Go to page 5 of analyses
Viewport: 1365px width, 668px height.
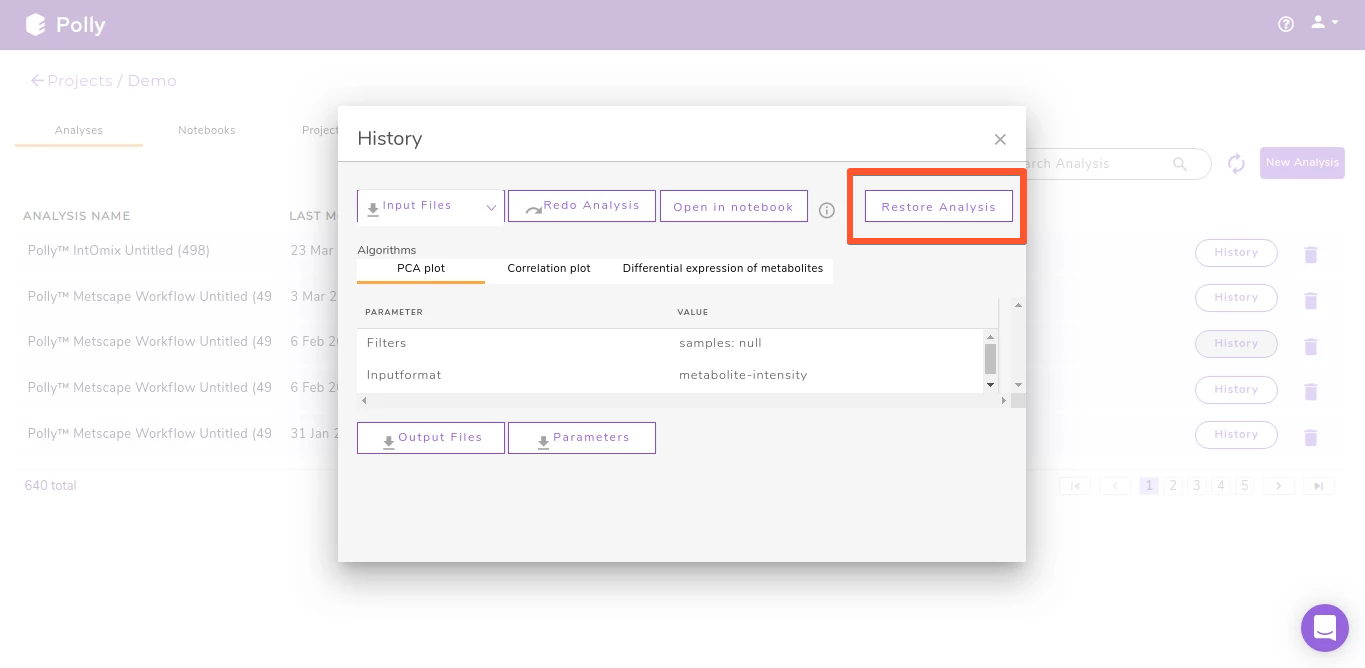point(1244,486)
